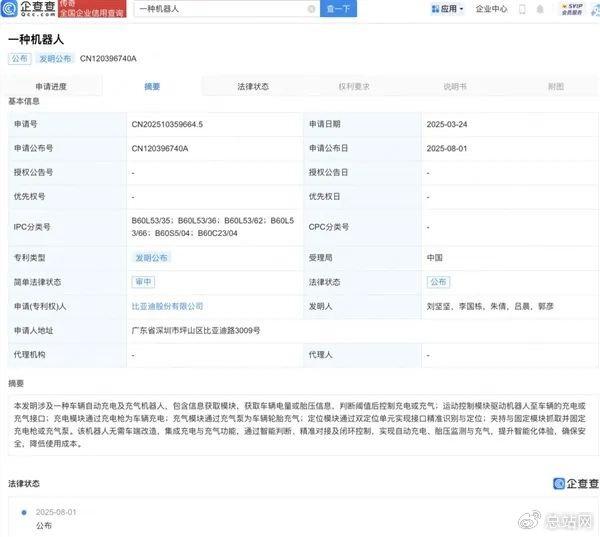The image size is (600, 537).
Task: Select the IPC classification B60L53/35 text
Action: 151,220
